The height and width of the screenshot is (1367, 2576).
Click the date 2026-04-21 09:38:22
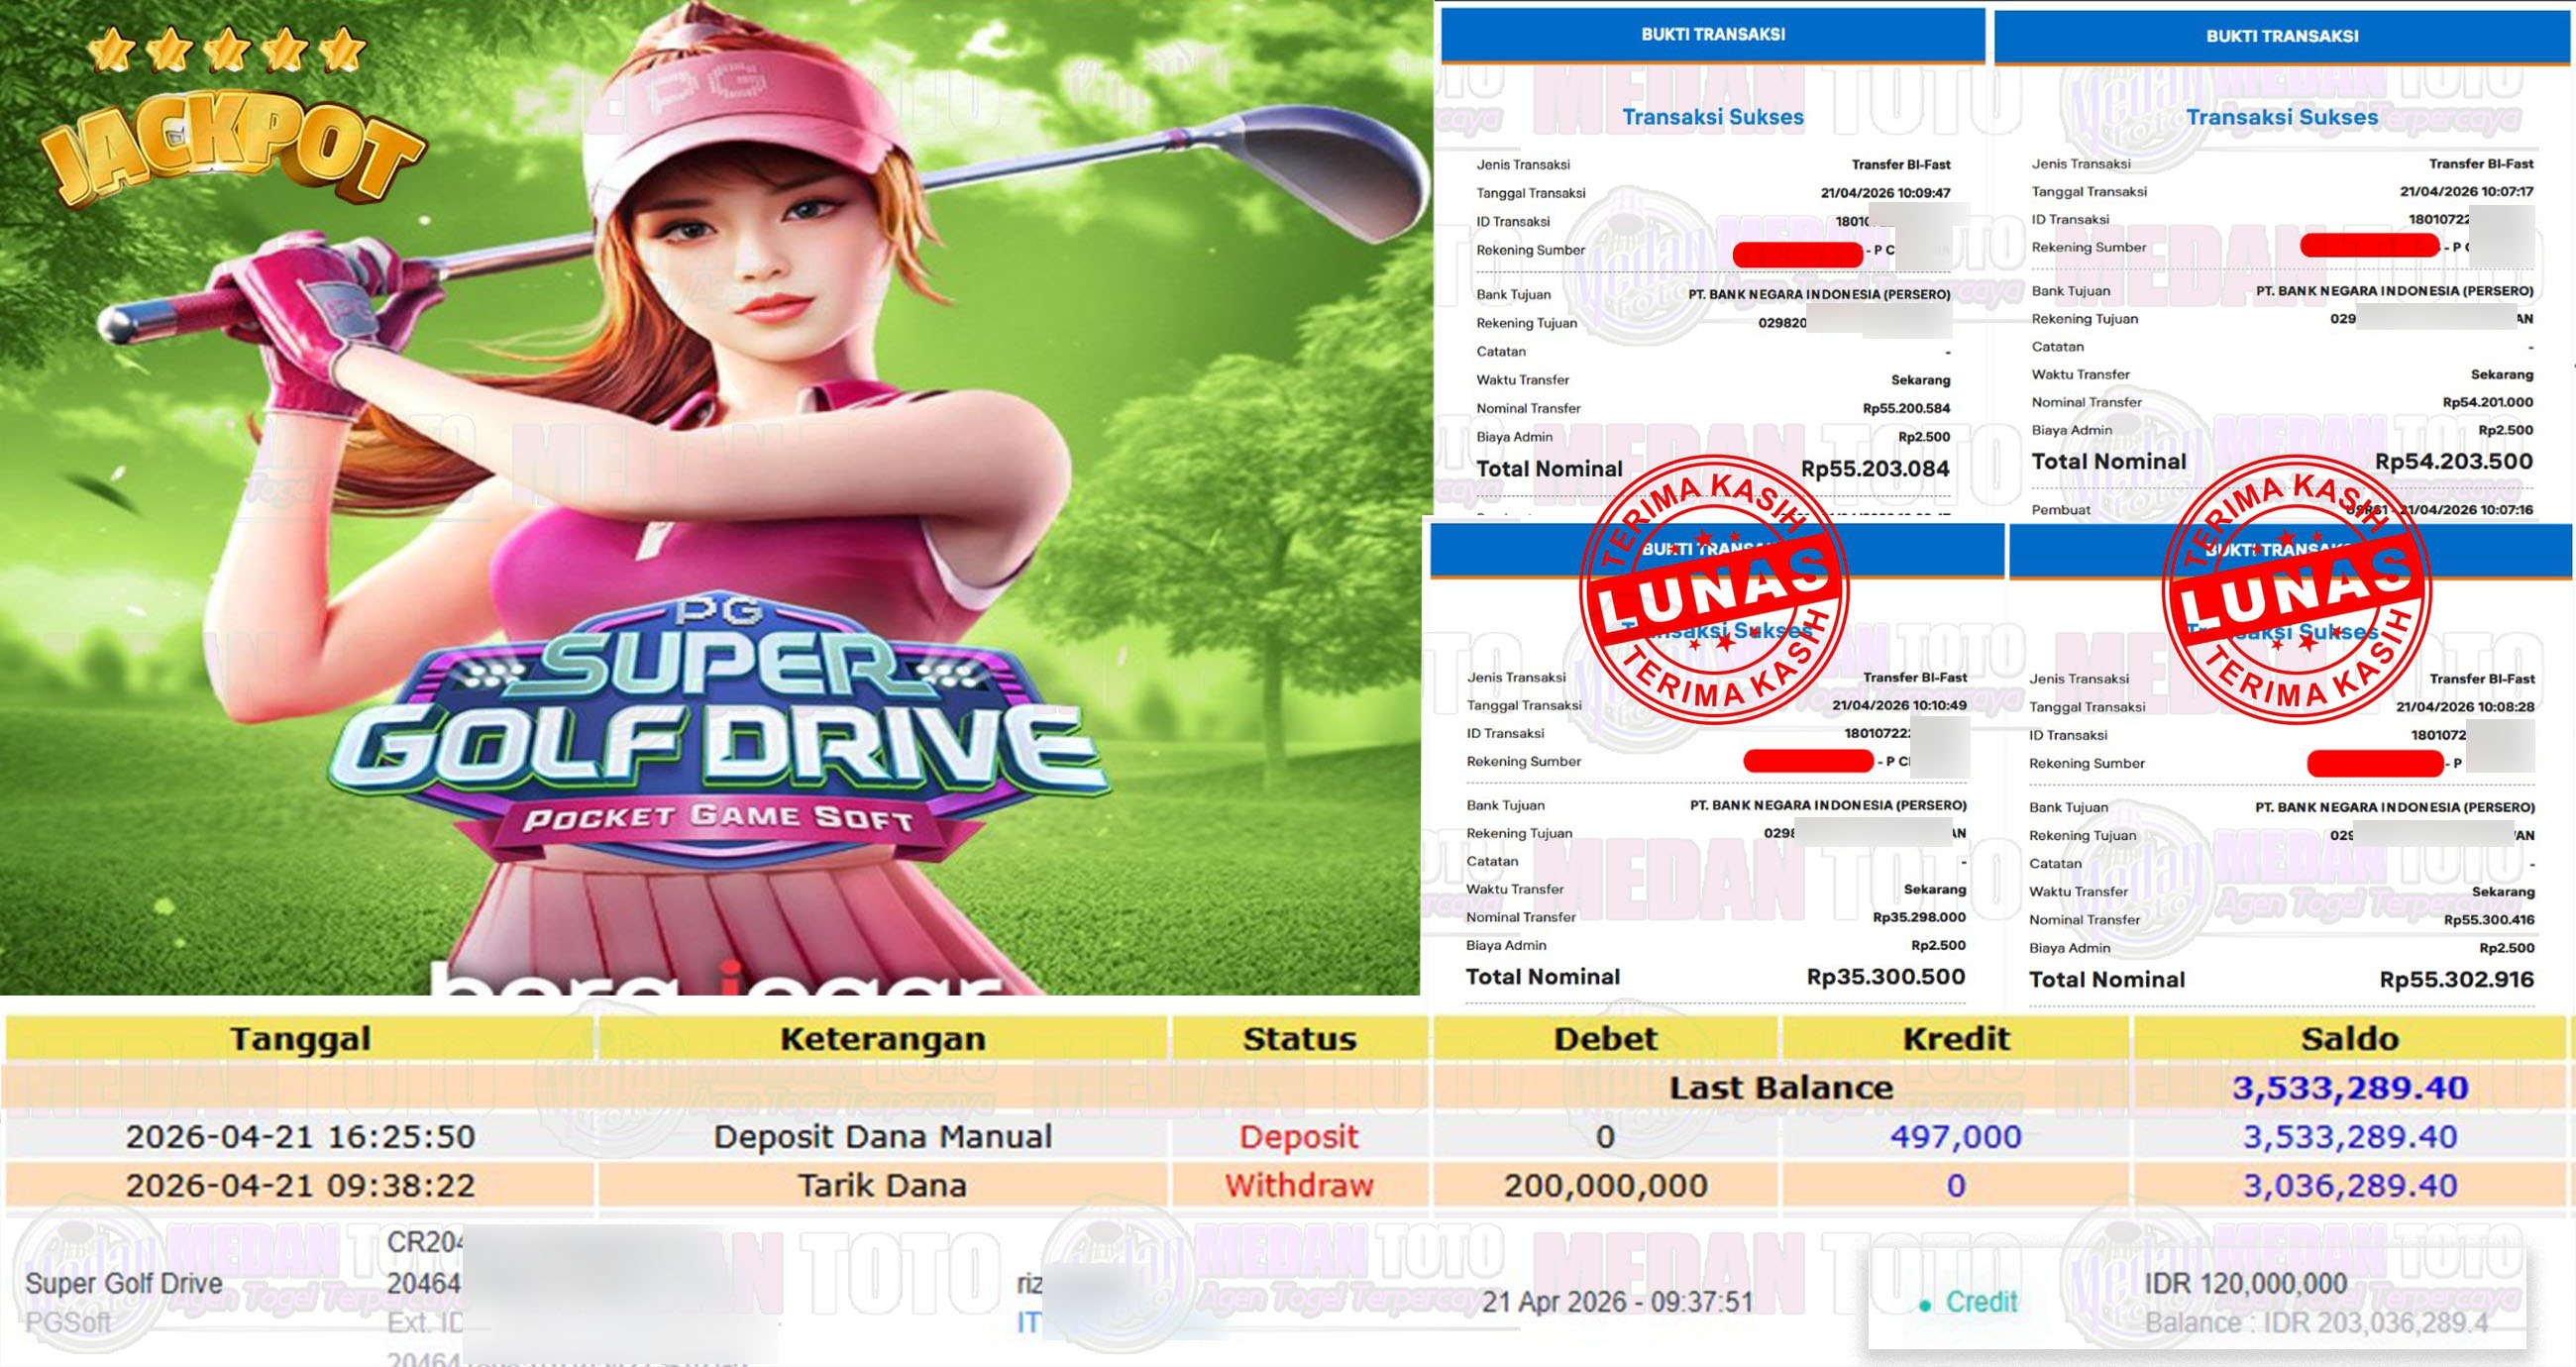tap(300, 1185)
